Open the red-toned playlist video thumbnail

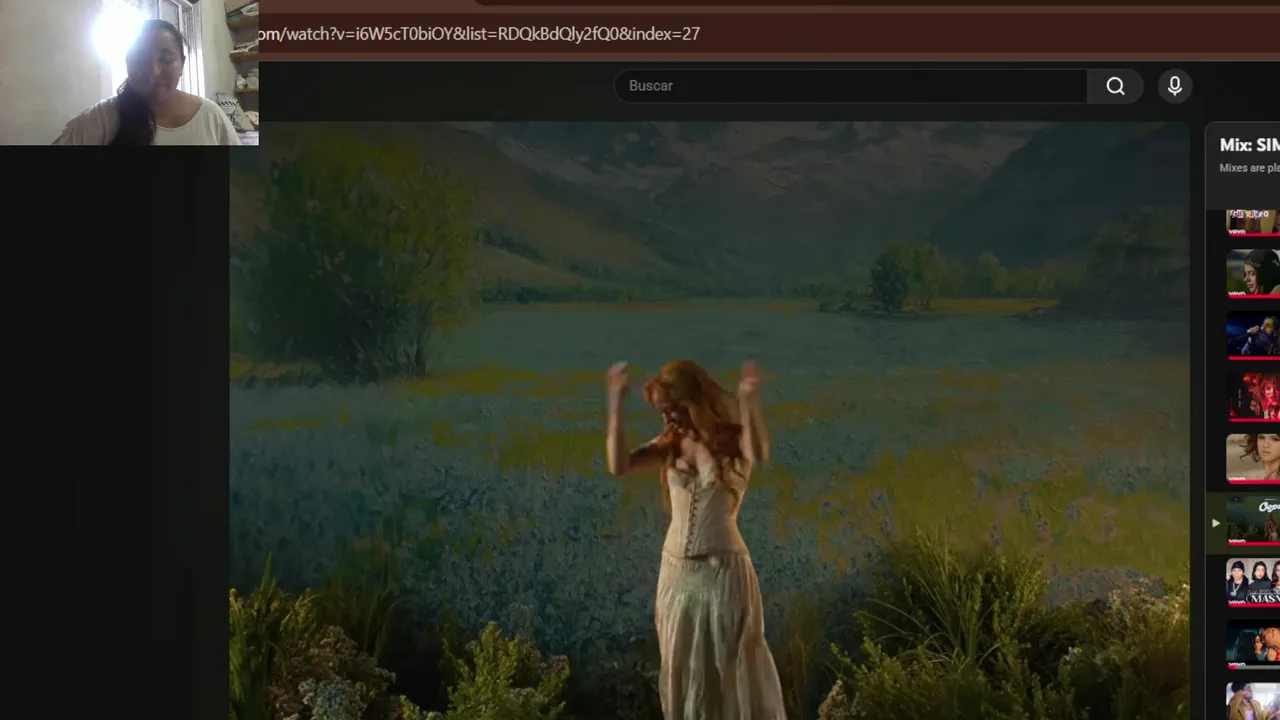[x=1253, y=396]
